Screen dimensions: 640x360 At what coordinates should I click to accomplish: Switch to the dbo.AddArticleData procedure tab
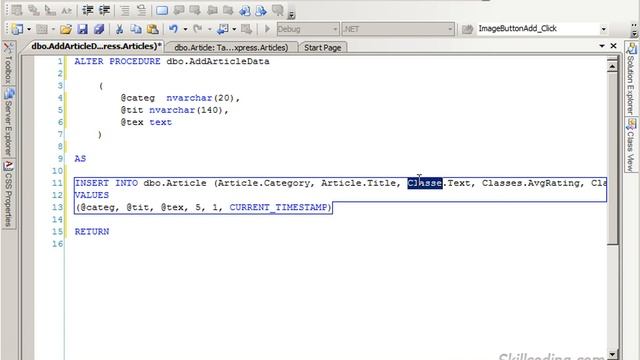click(96, 47)
